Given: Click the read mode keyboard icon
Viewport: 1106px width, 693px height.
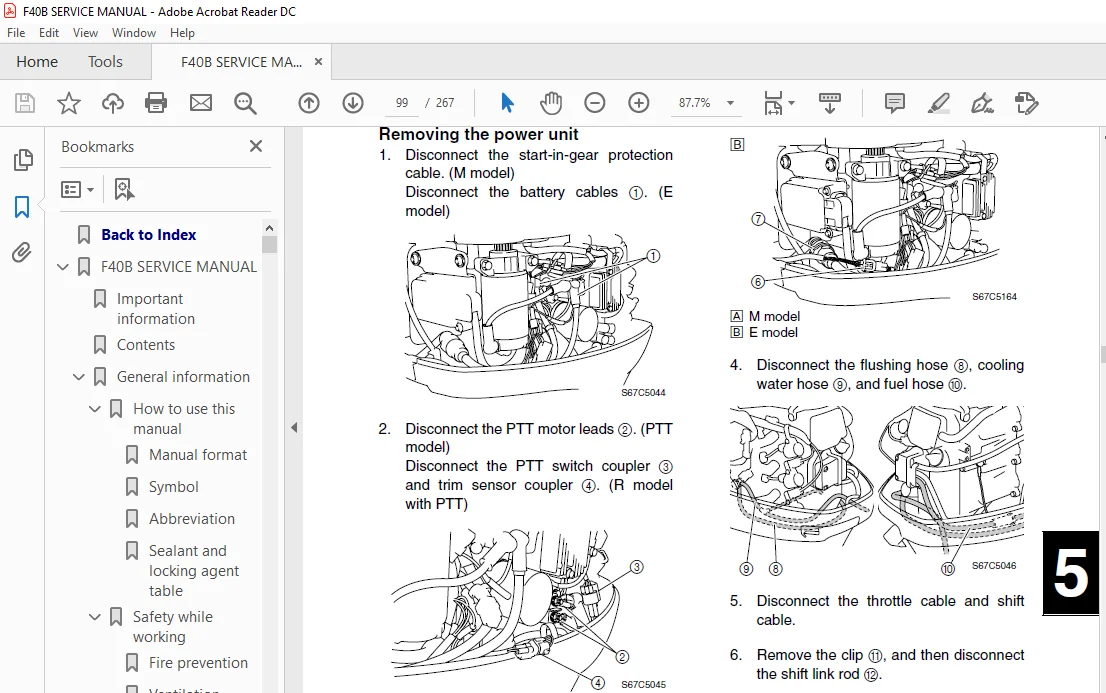Looking at the screenshot, I should point(830,103).
